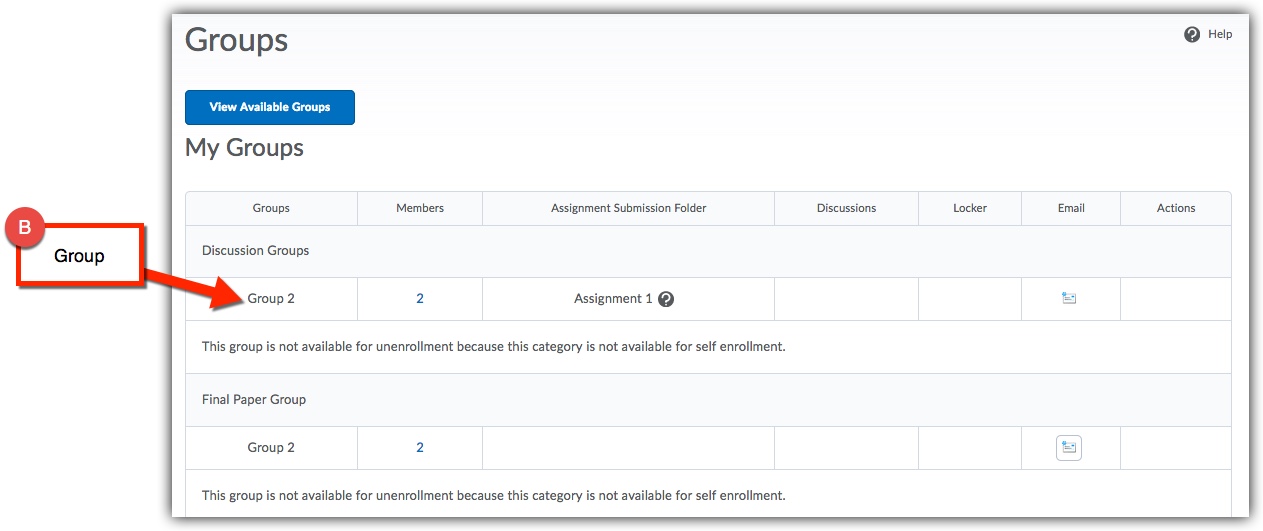
Task: Click the red B annotation badge
Action: click(25, 228)
